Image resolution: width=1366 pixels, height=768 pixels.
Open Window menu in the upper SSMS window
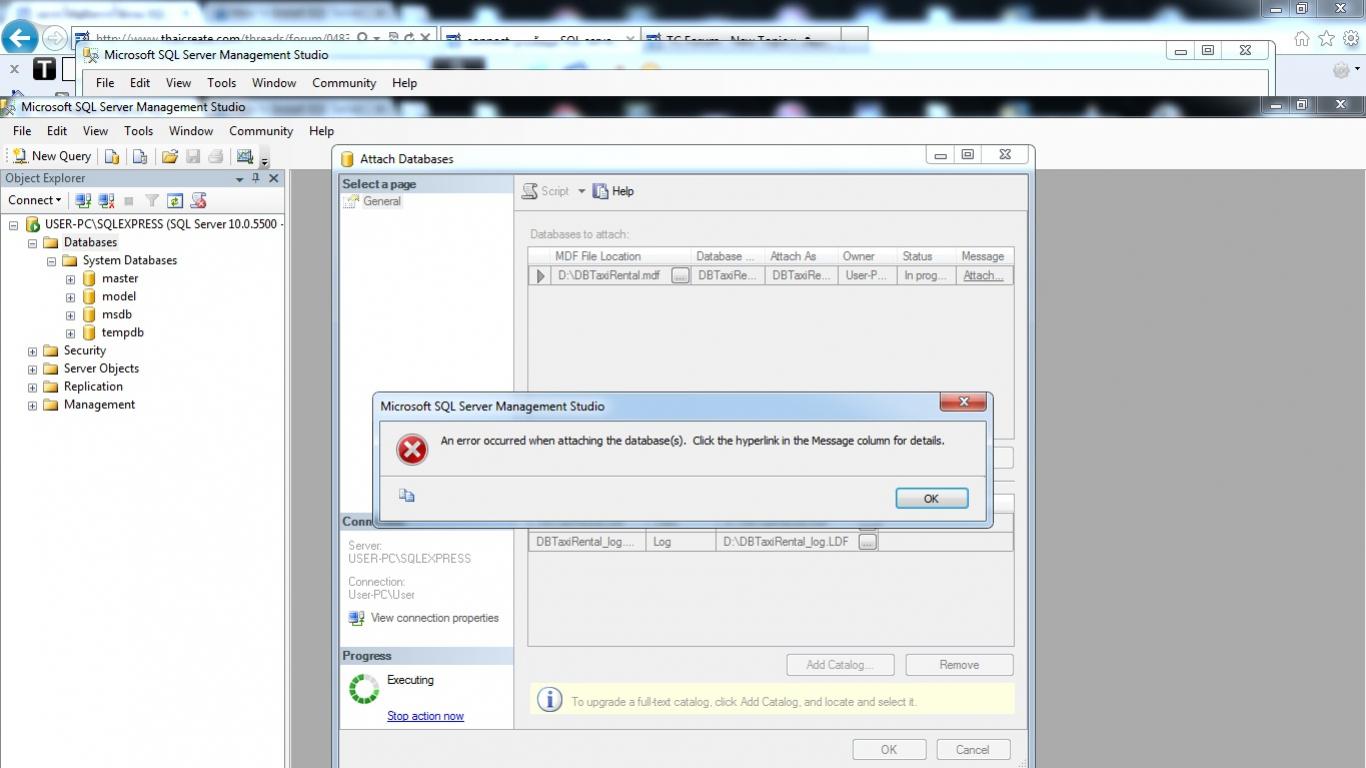click(x=274, y=83)
